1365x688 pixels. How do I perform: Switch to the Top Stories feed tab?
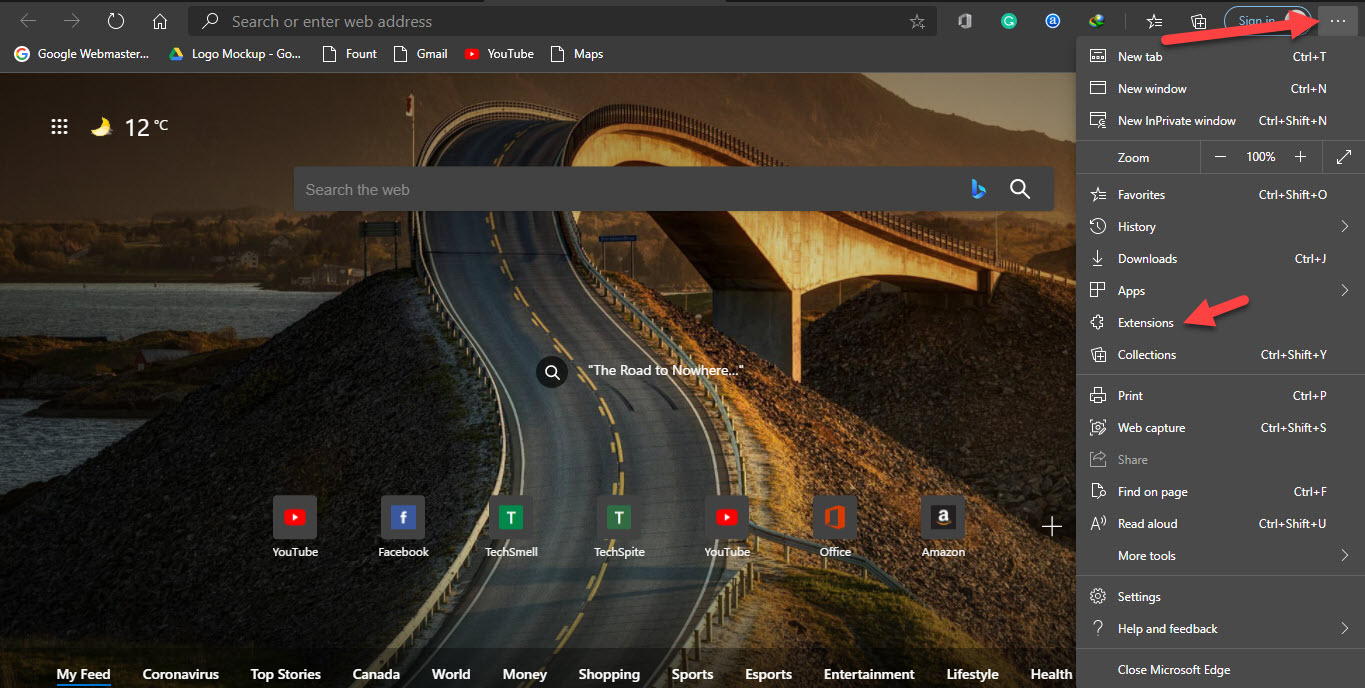[285, 674]
